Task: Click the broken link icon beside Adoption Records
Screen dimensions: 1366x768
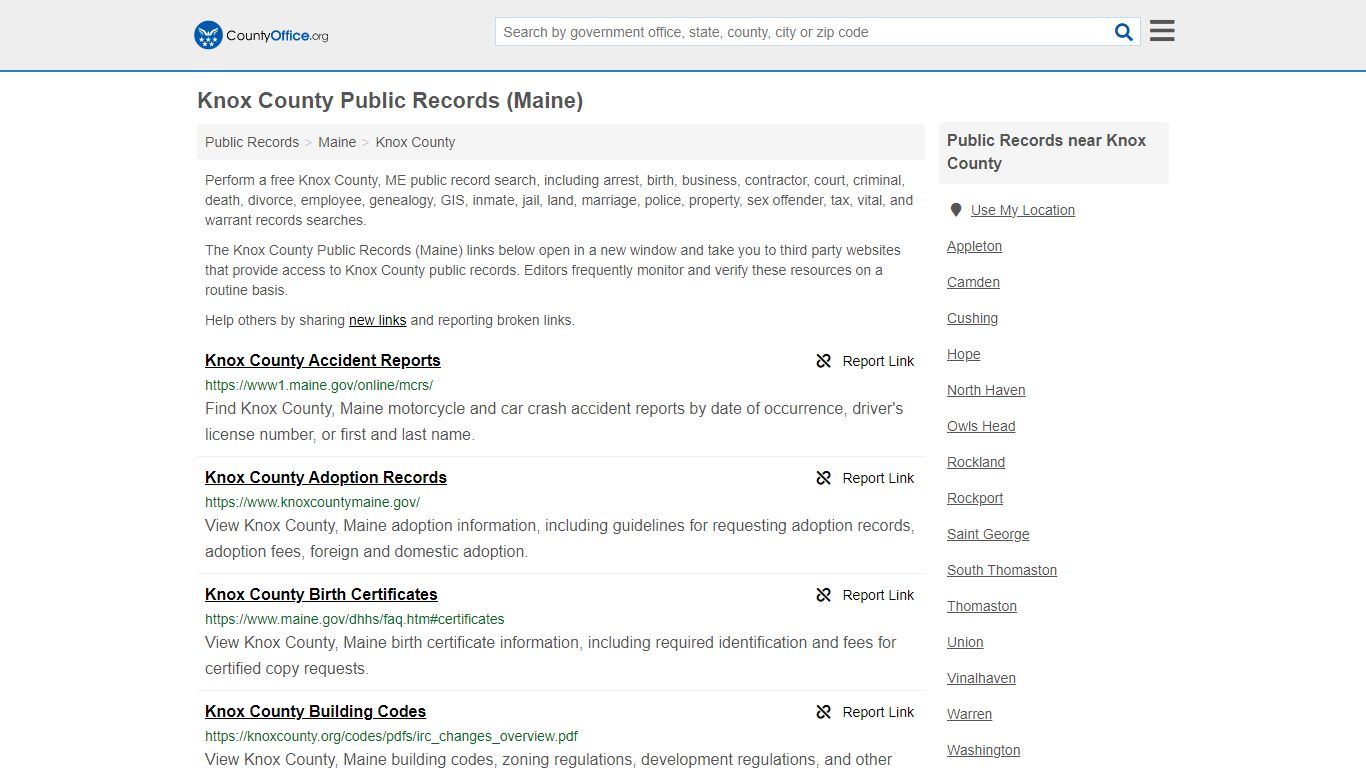Action: point(823,478)
